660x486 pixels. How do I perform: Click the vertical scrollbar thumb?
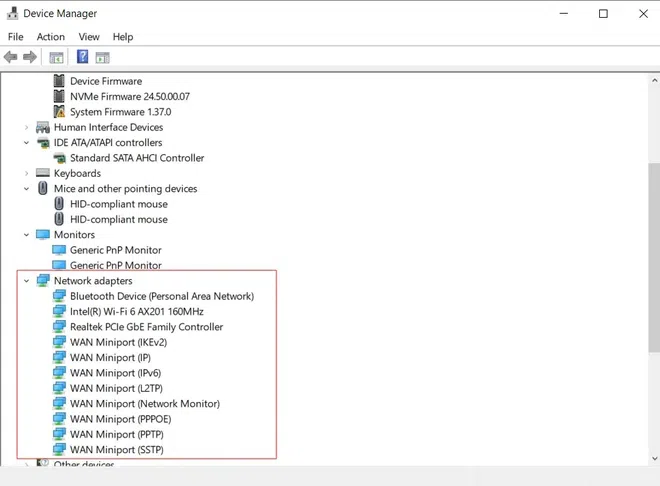point(654,257)
